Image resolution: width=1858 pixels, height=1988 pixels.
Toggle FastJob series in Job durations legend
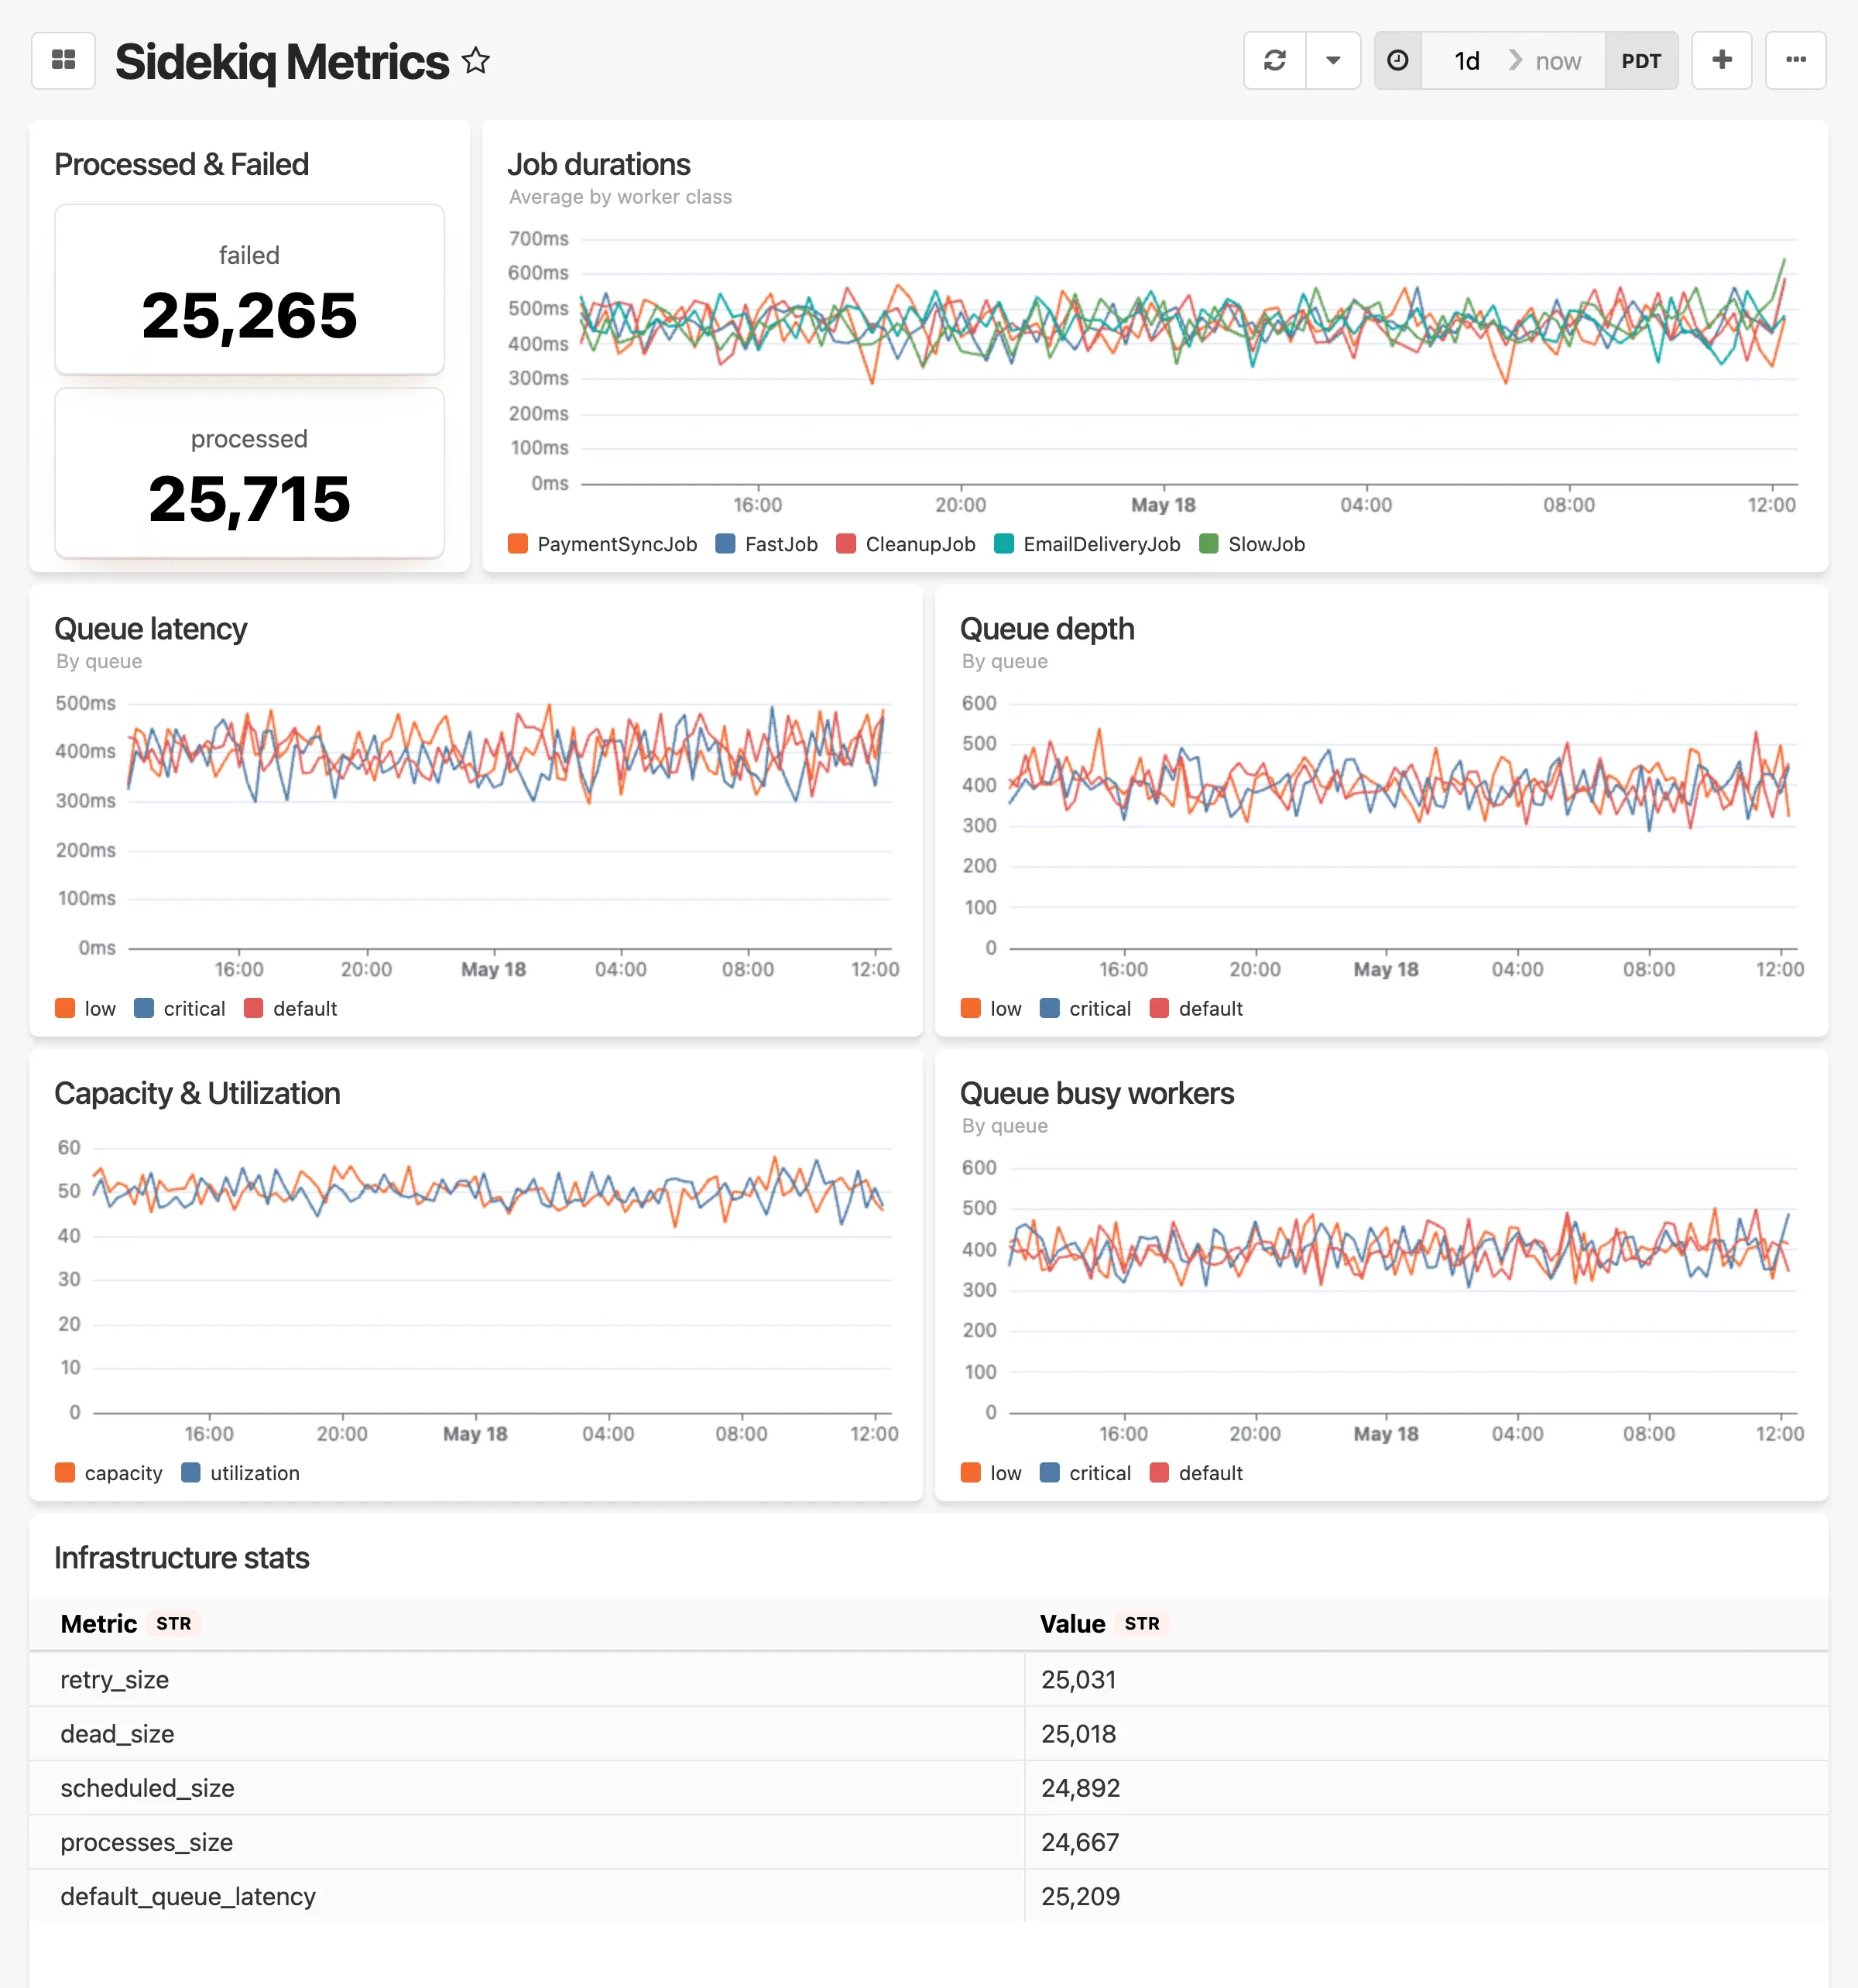click(x=768, y=544)
